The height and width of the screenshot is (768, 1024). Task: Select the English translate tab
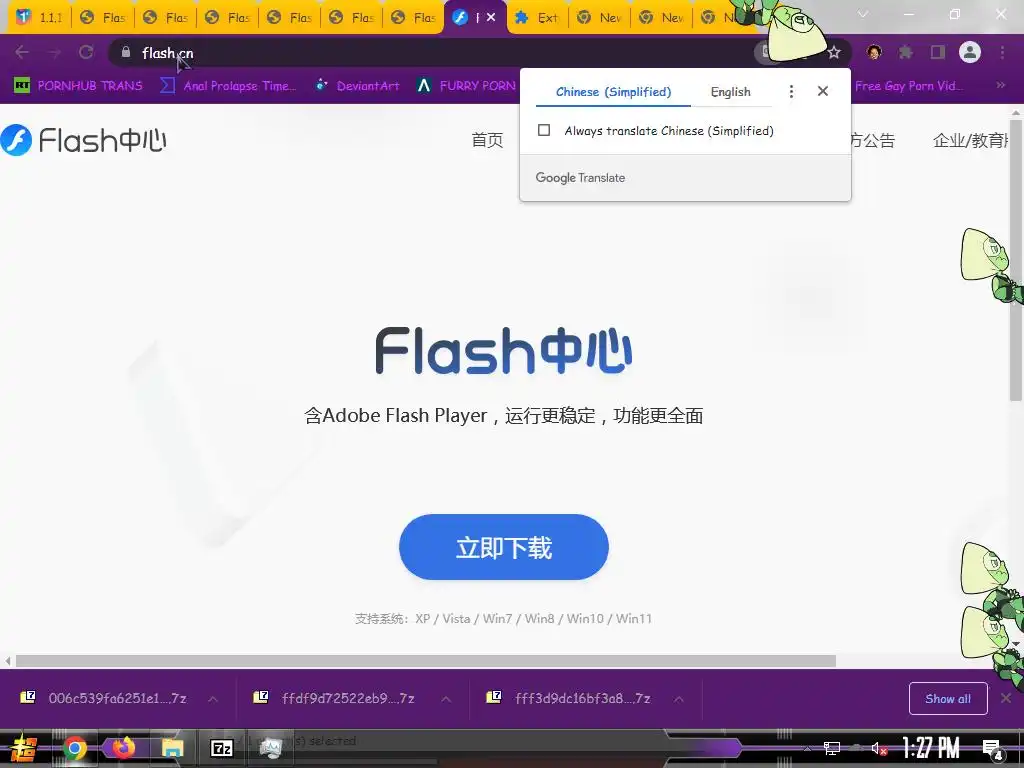pyautogui.click(x=730, y=92)
